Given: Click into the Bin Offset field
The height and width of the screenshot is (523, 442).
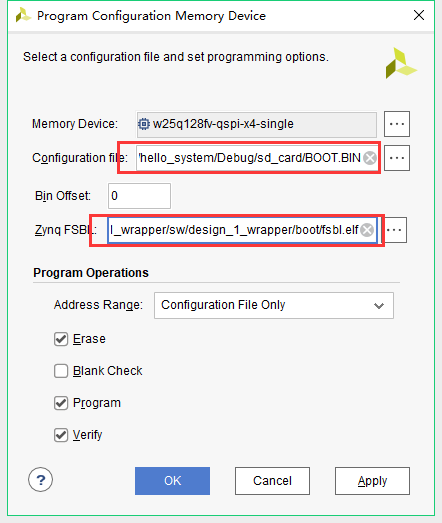Looking at the screenshot, I should click(139, 196).
